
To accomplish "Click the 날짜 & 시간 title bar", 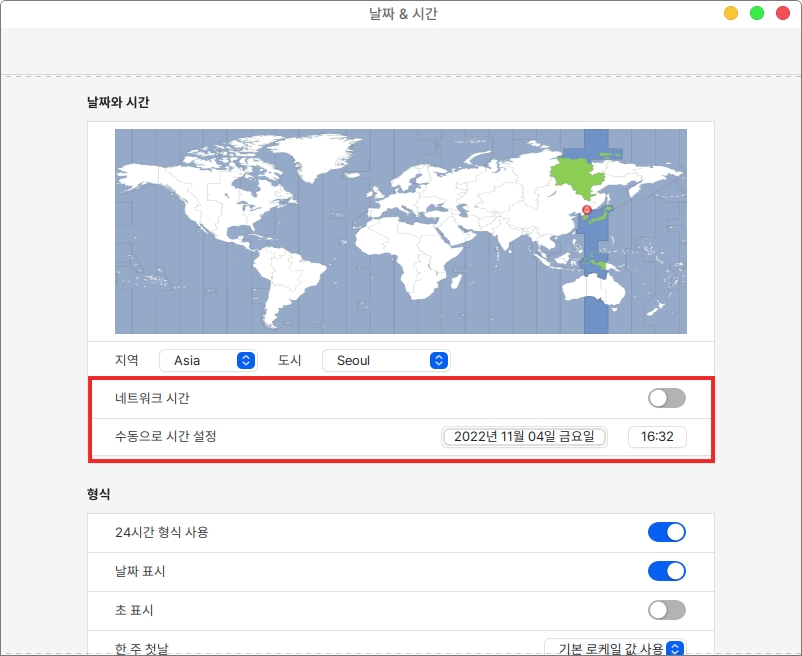I will point(402,14).
